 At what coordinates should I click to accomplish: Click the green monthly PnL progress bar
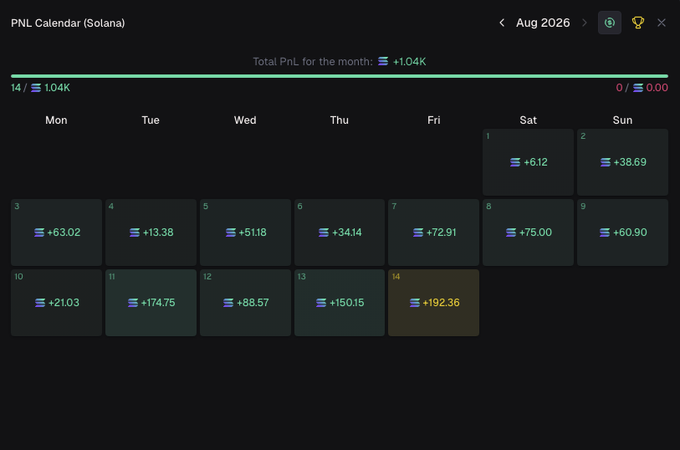point(339,76)
